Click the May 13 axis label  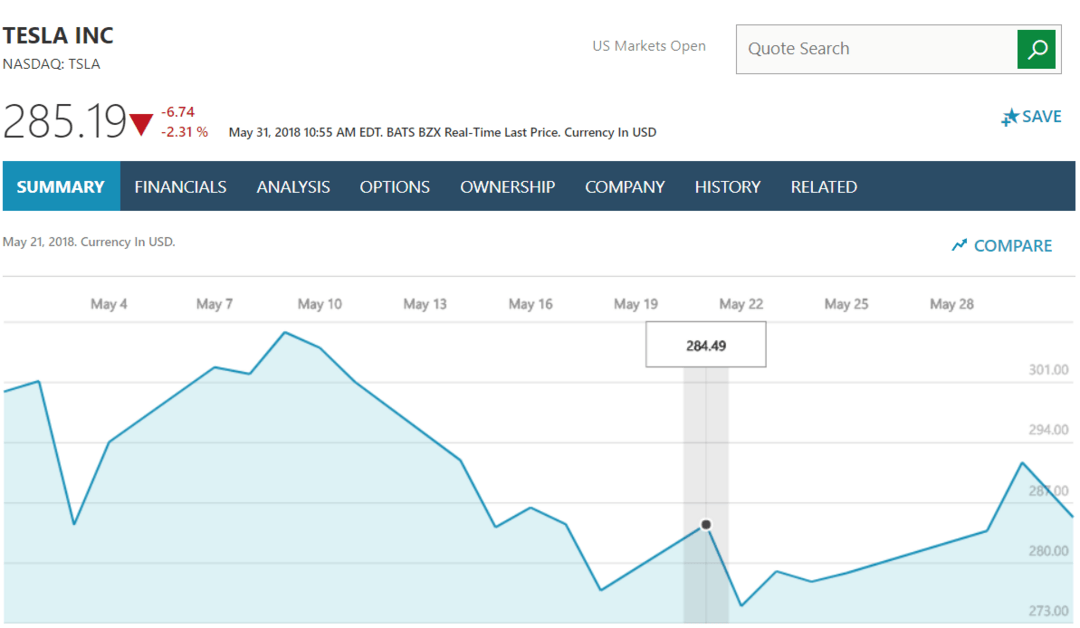pyautogui.click(x=425, y=304)
